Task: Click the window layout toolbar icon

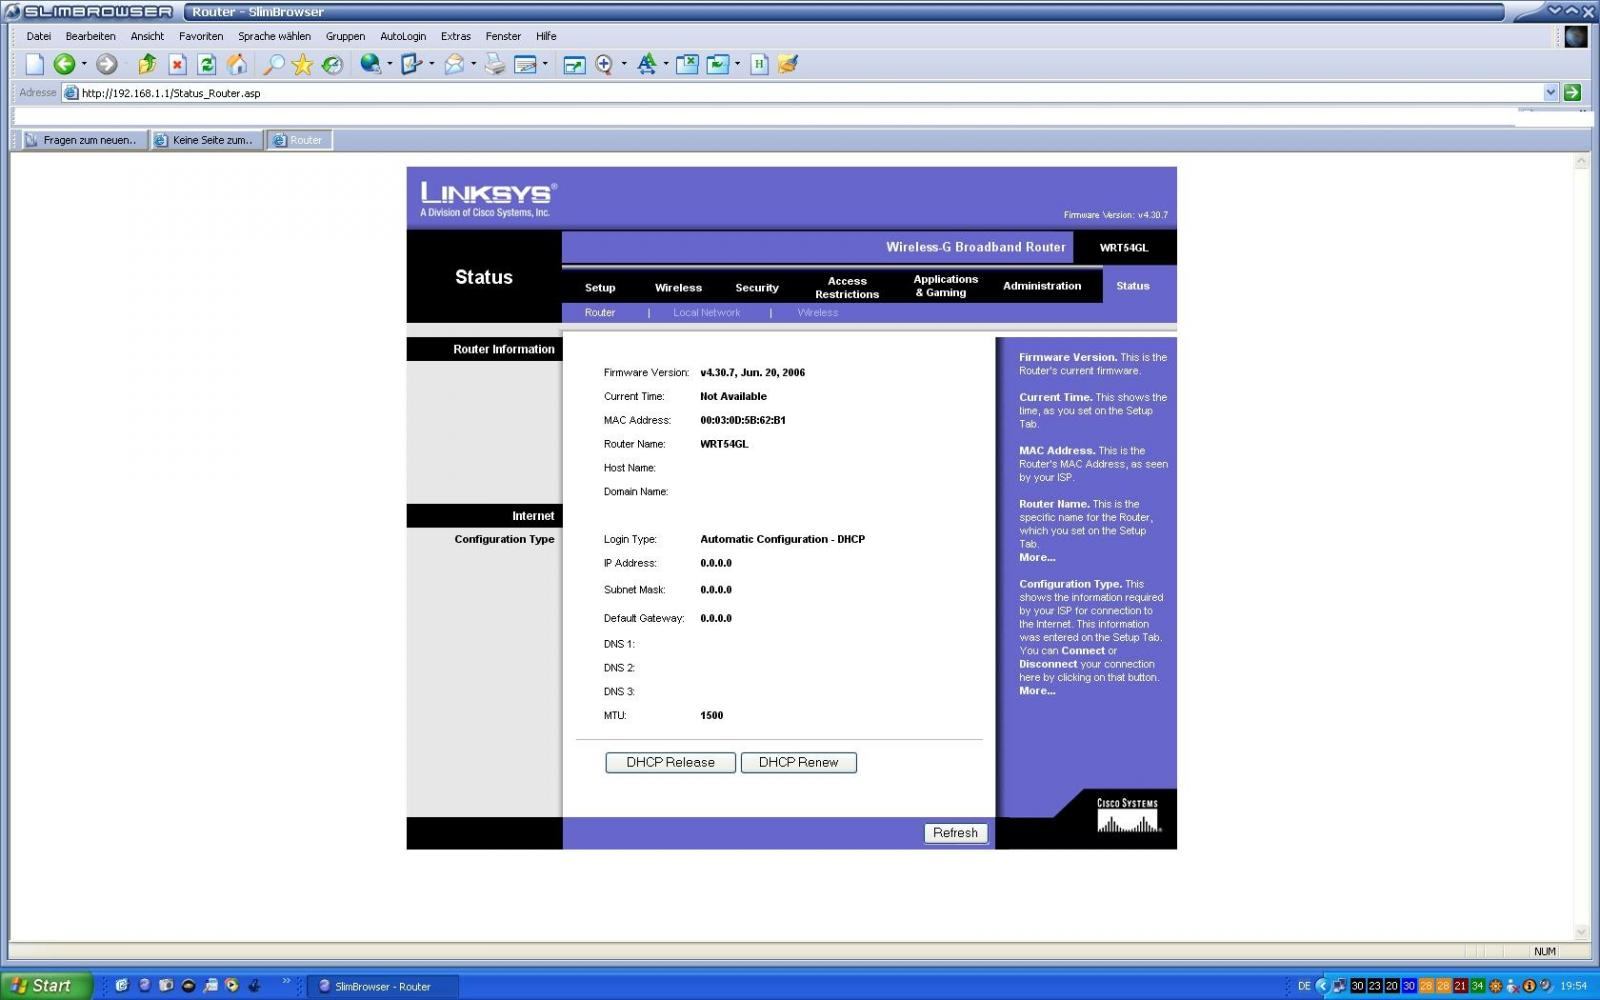Action: (x=525, y=64)
